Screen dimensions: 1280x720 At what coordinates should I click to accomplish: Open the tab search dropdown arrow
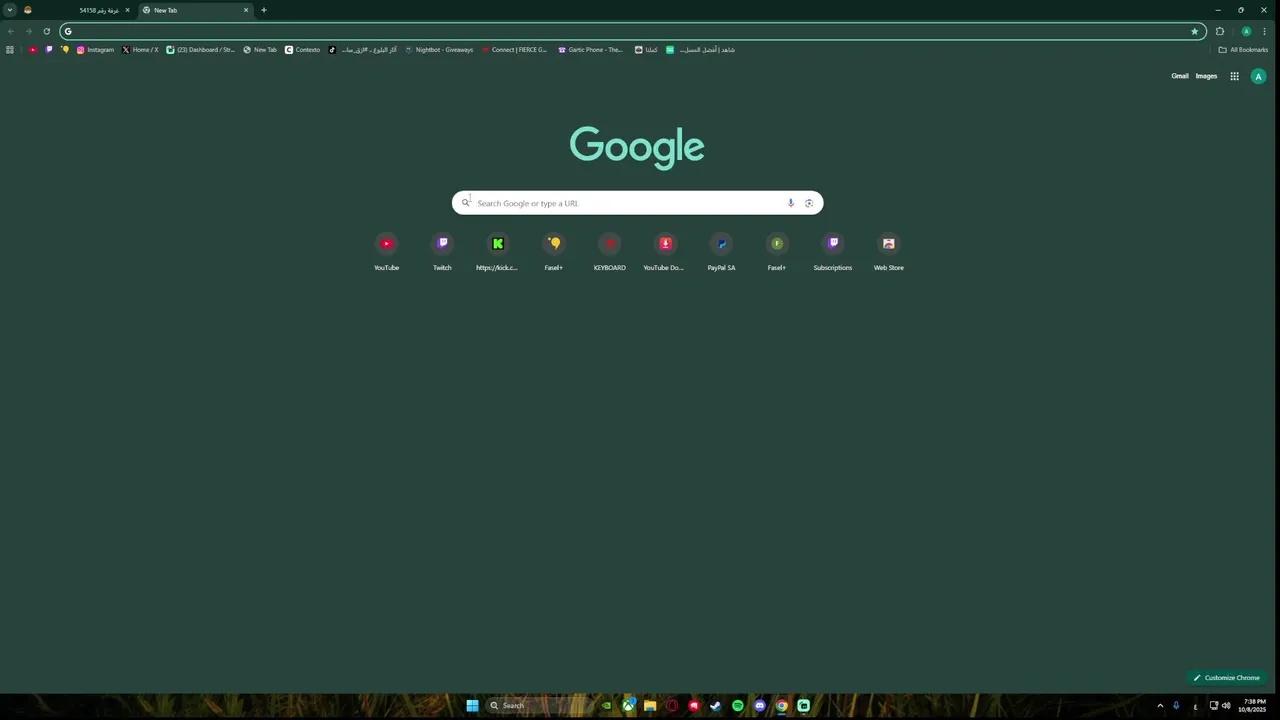click(10, 10)
